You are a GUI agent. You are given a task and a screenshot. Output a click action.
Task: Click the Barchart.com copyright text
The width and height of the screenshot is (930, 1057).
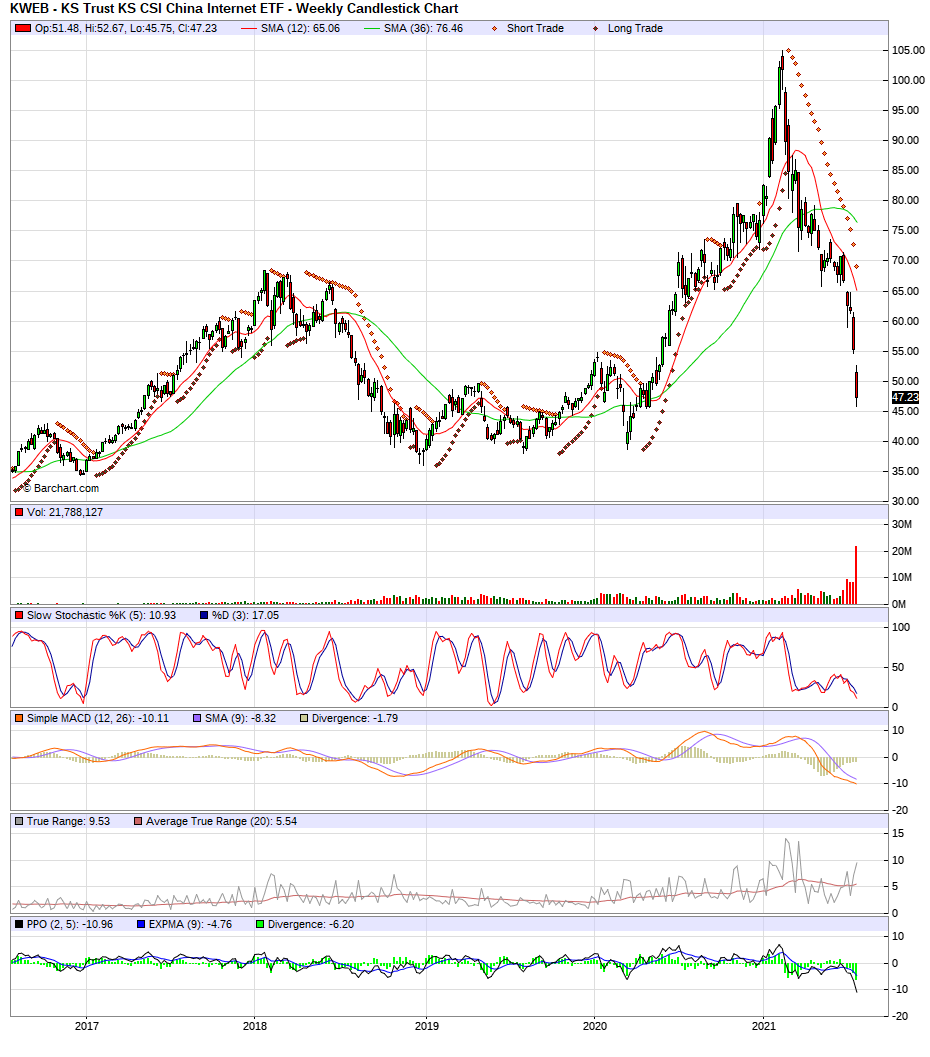point(61,488)
